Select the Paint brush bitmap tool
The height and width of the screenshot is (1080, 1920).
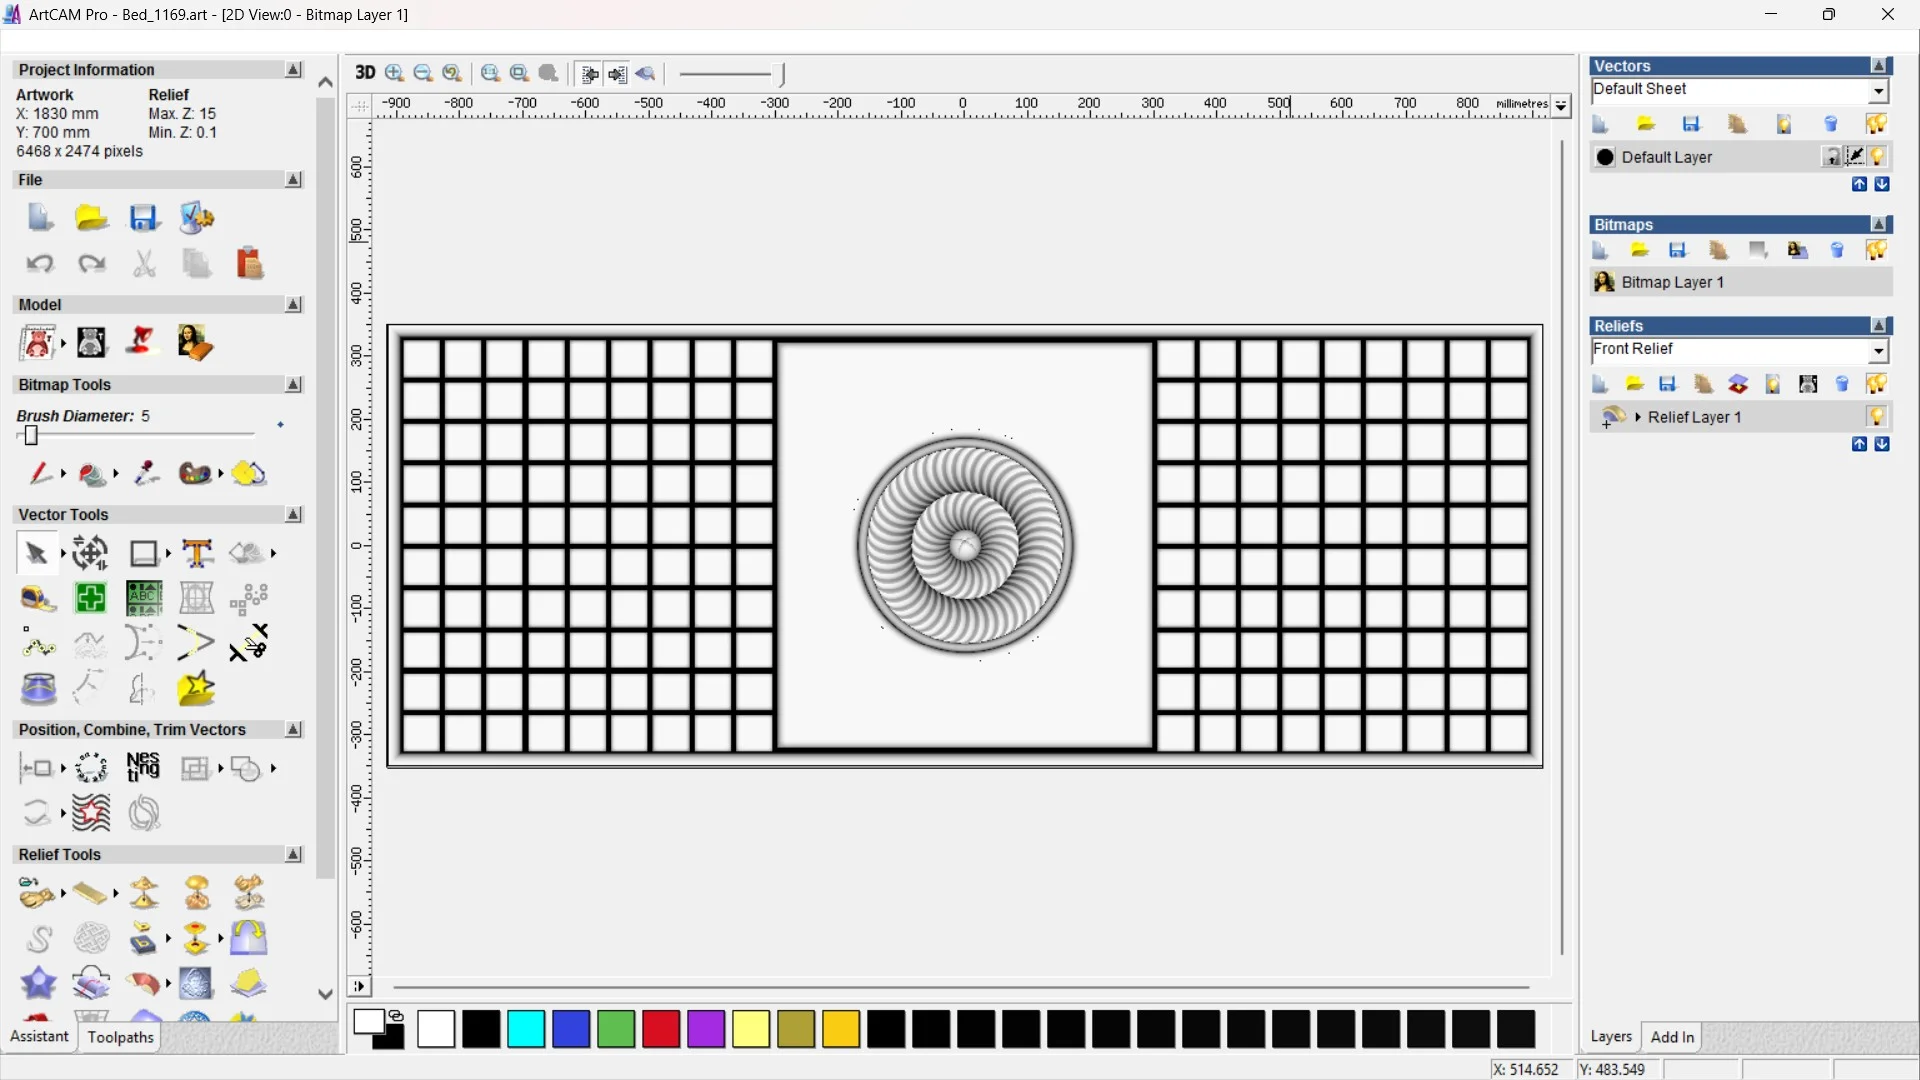tap(40, 473)
